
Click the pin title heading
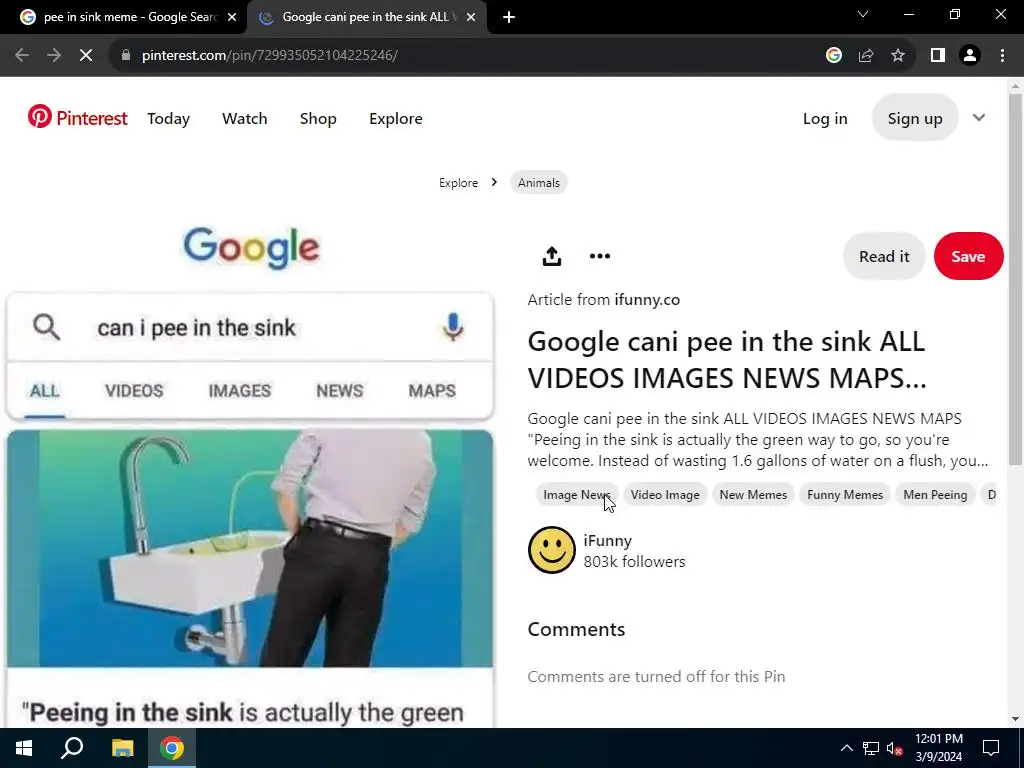pyautogui.click(x=727, y=360)
